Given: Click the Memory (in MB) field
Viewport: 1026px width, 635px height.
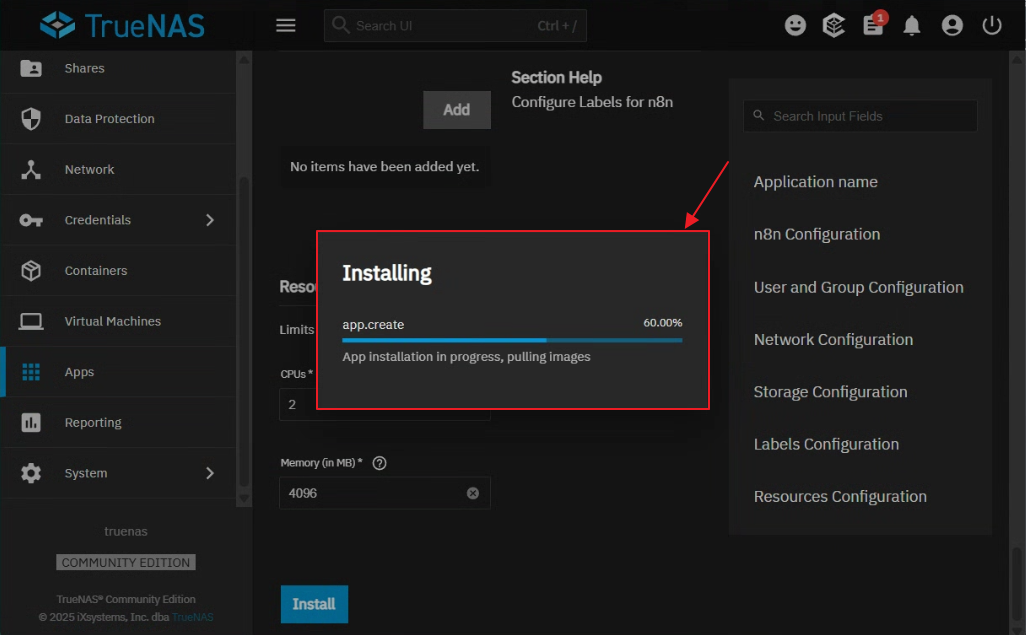Looking at the screenshot, I should 384,493.
